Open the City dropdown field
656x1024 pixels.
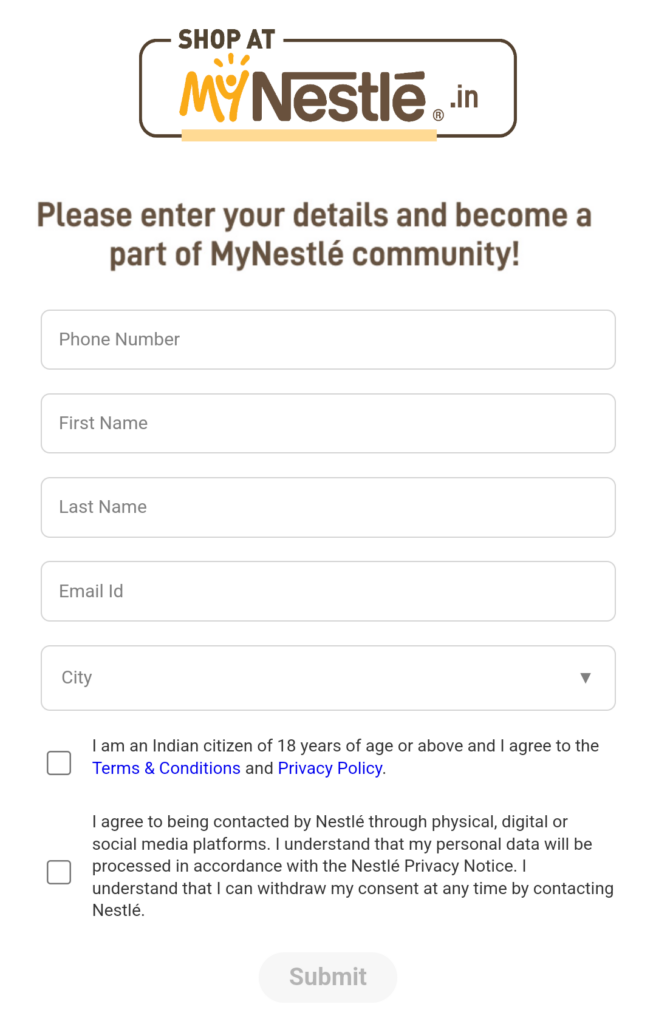(328, 678)
